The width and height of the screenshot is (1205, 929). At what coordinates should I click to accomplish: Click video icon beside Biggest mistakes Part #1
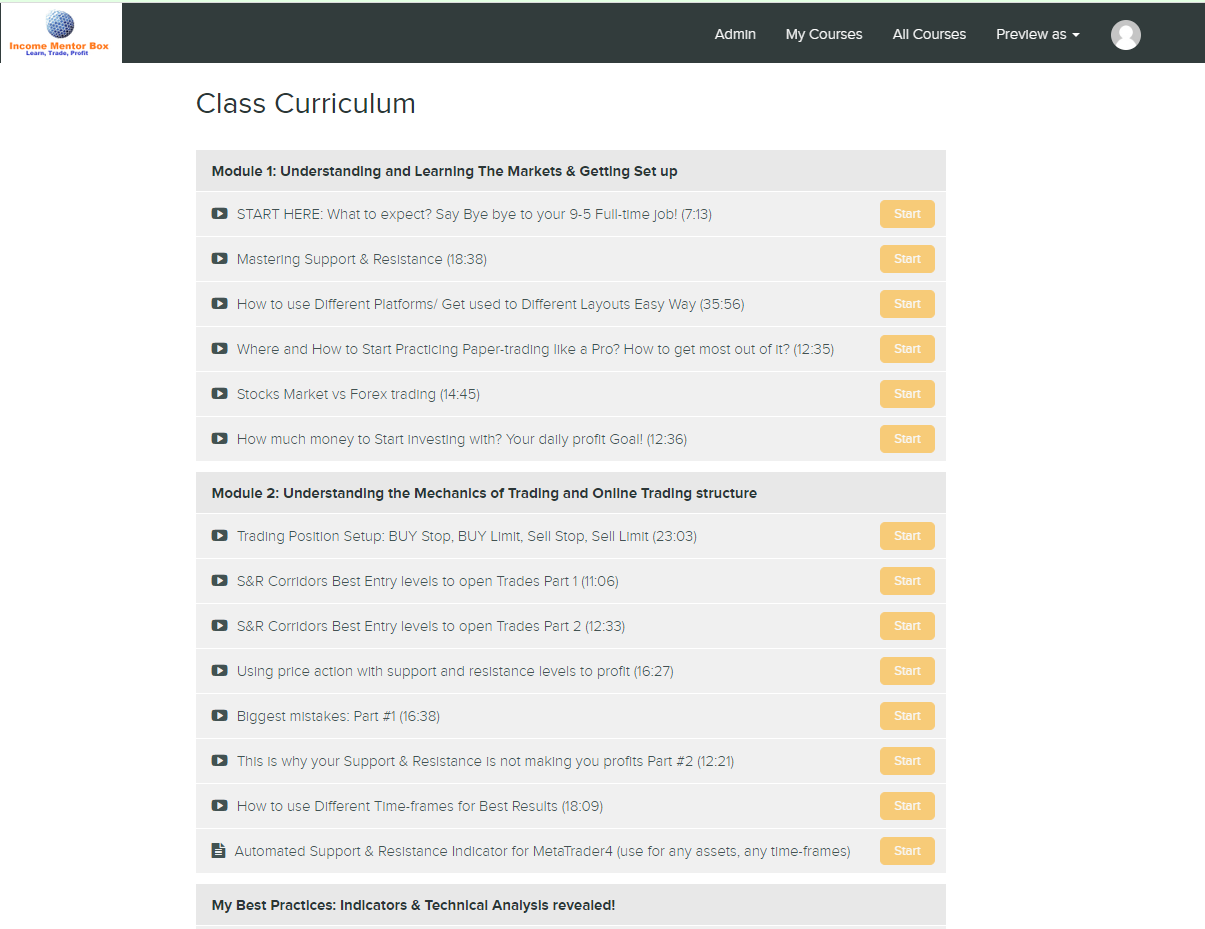pos(220,716)
